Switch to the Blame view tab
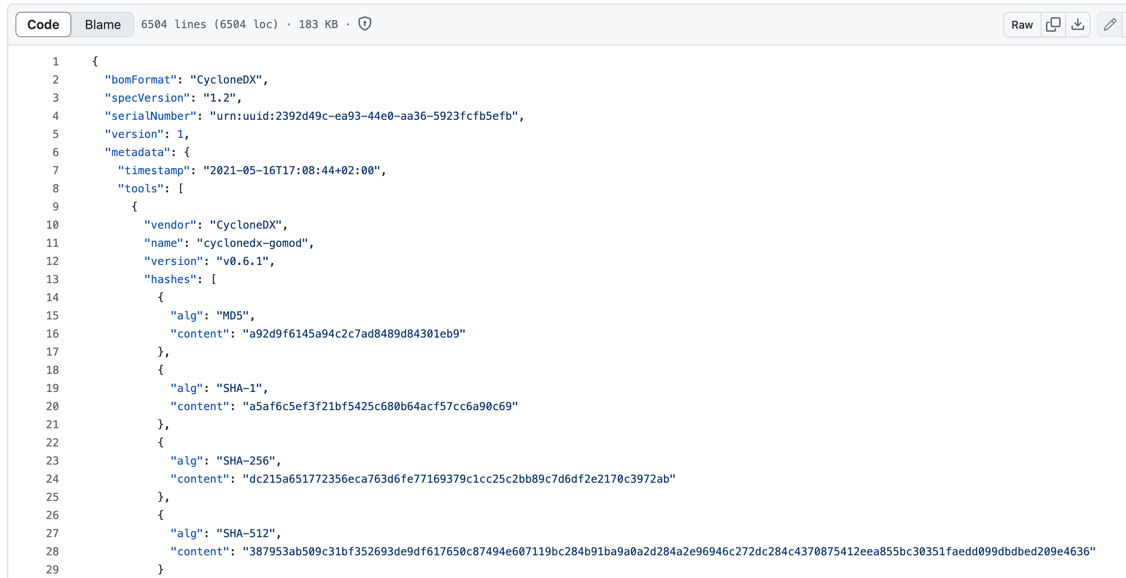The width and height of the screenshot is (1126, 578). 103,24
